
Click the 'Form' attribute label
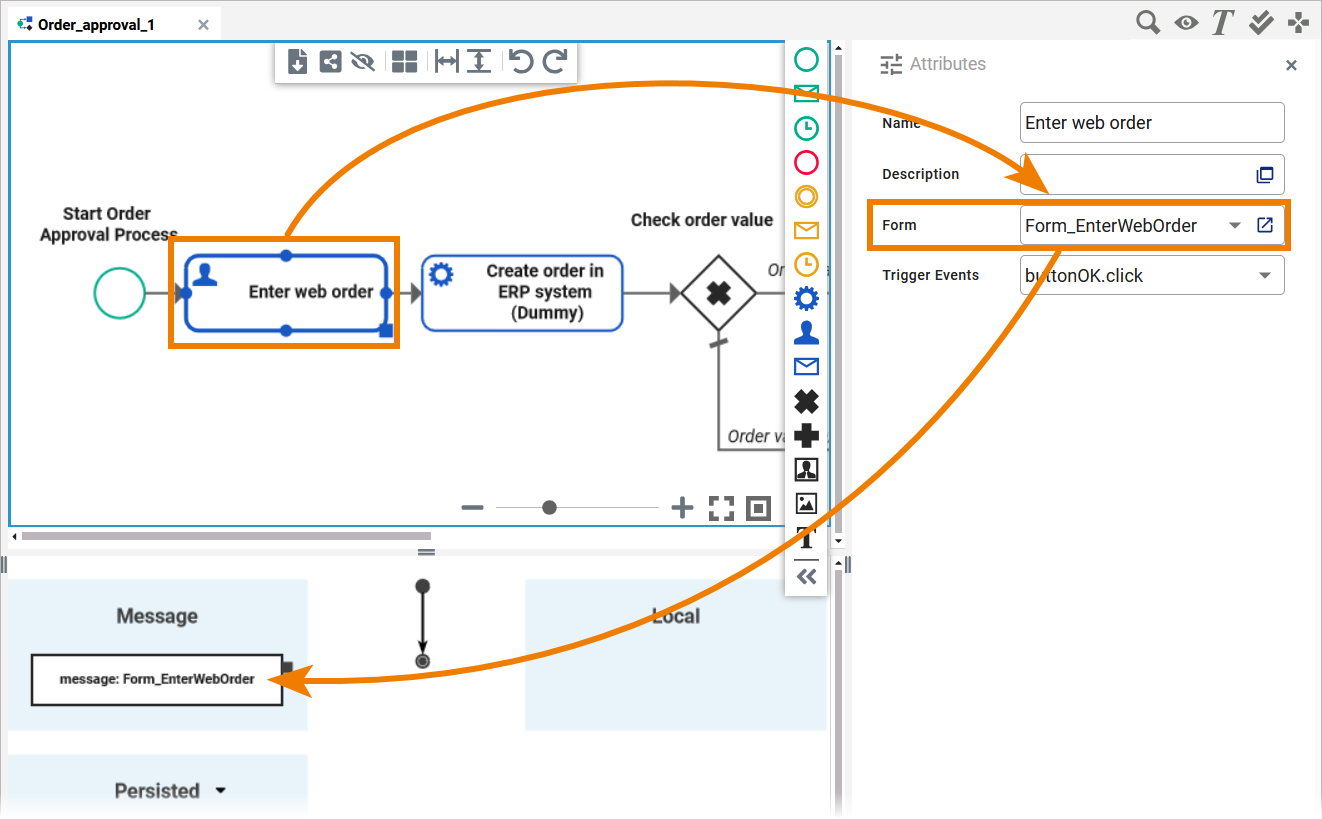(899, 225)
